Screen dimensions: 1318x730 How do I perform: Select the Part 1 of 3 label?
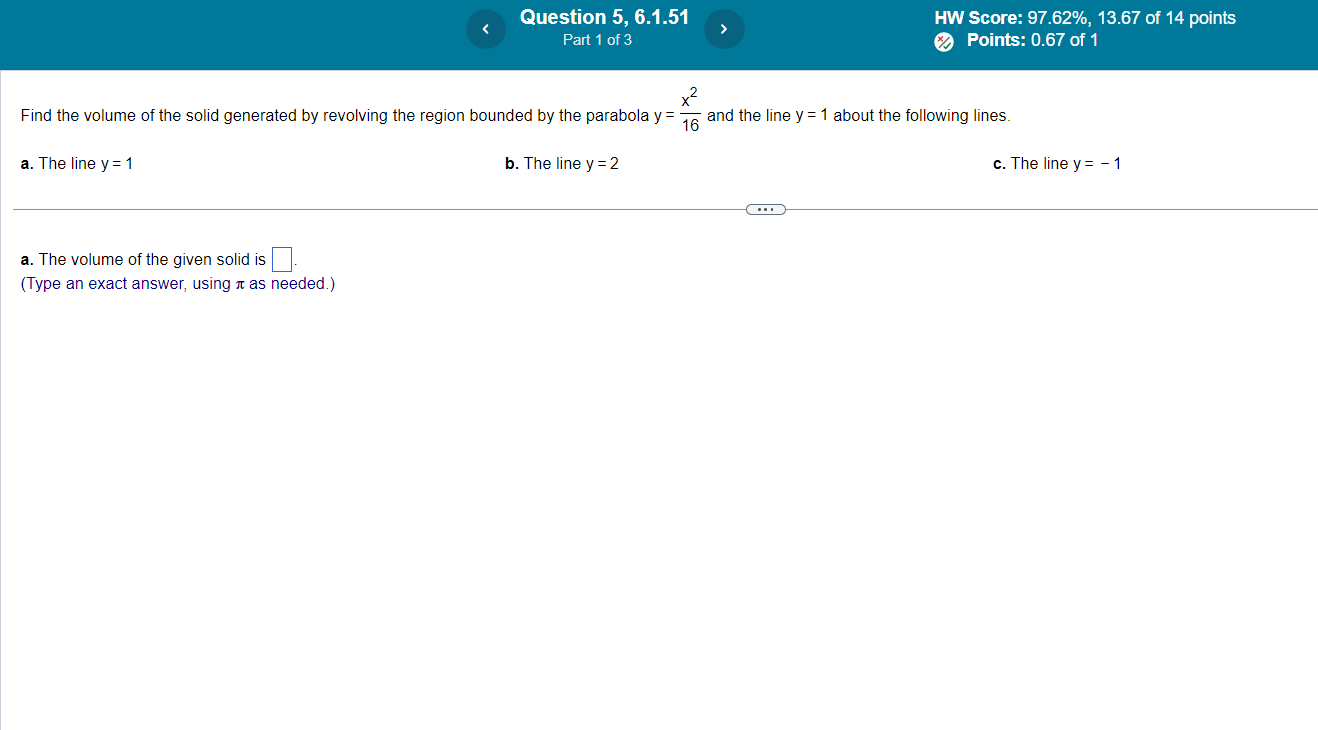(x=597, y=40)
